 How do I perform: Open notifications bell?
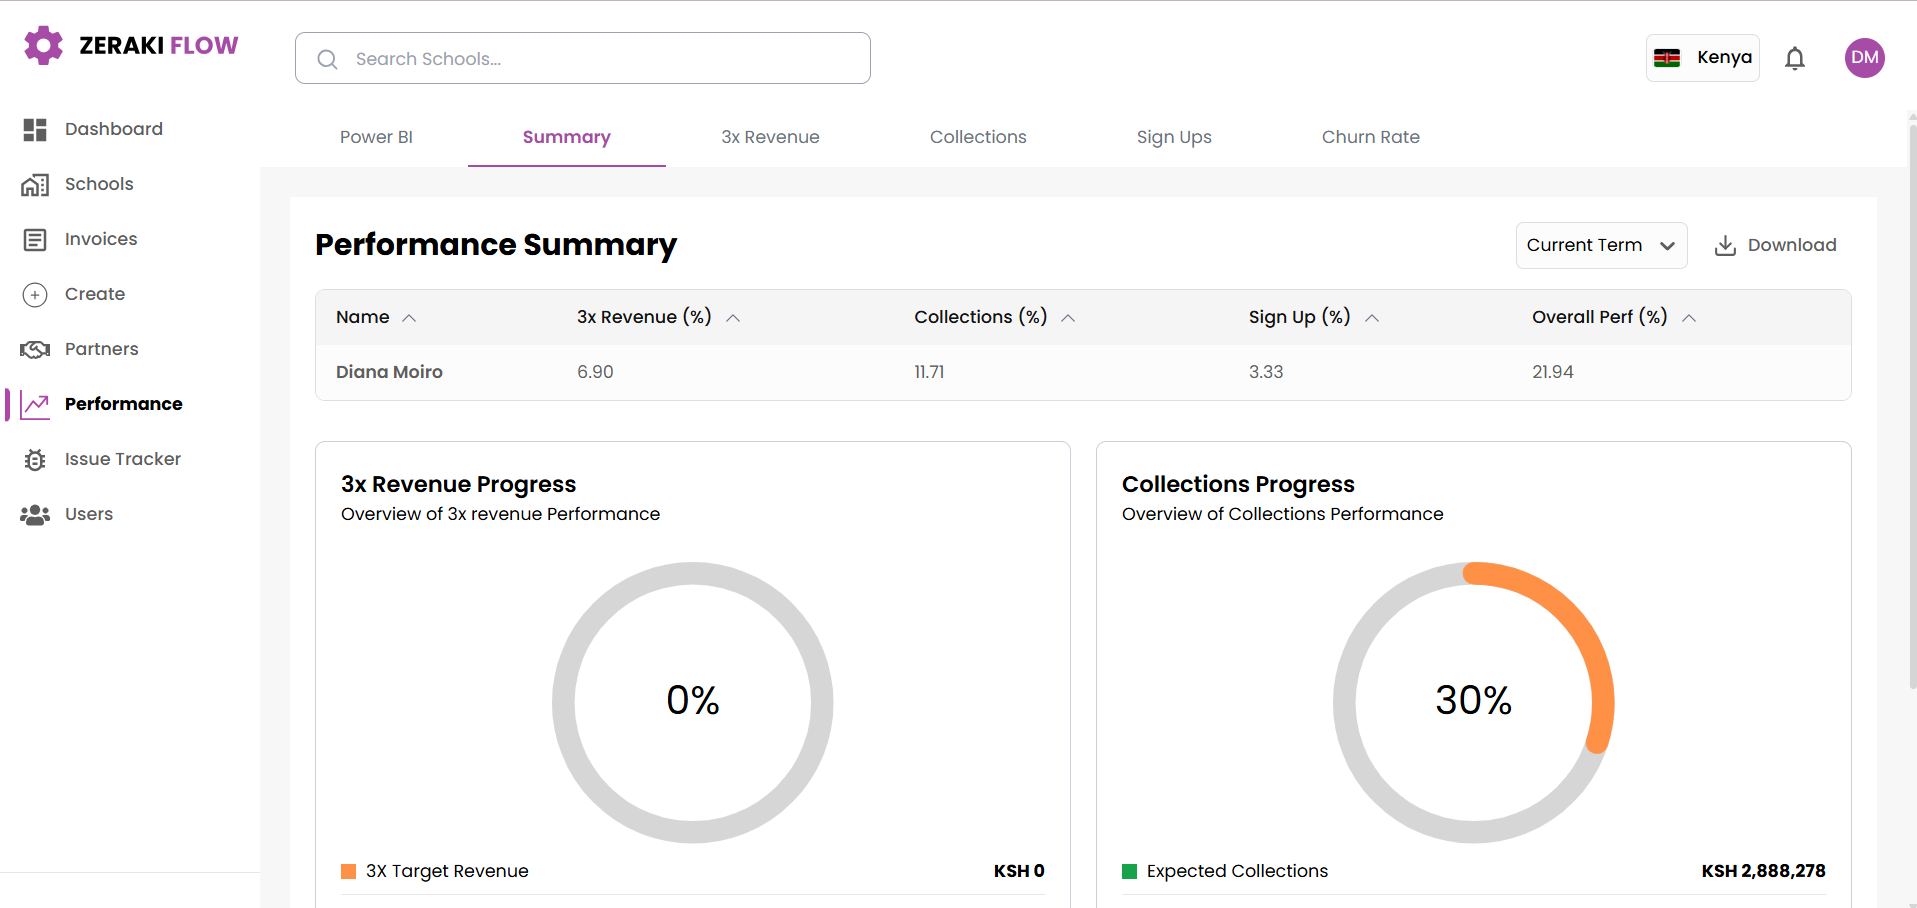[1795, 59]
